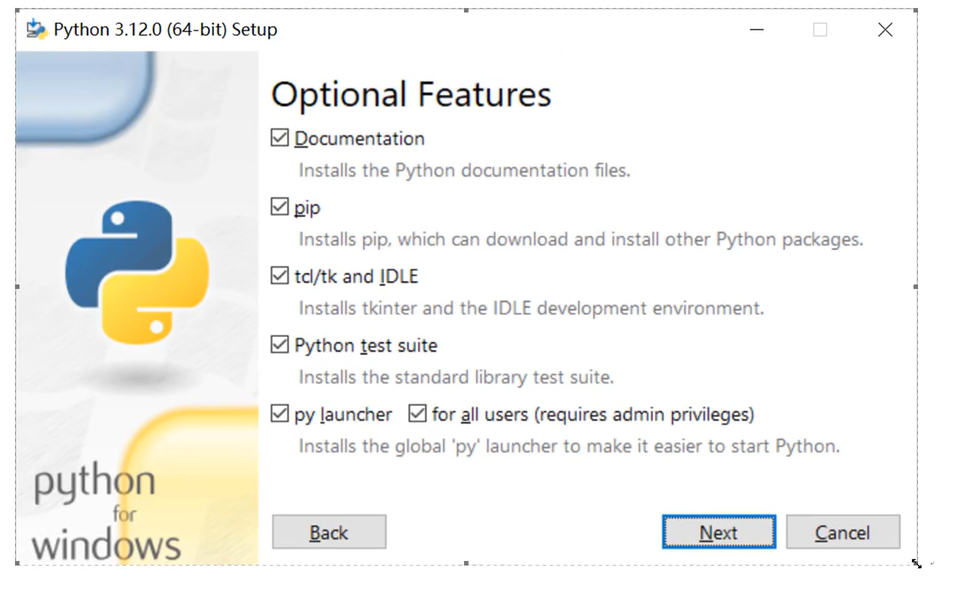Click the Python installer icon in title bar
963x592 pixels.
37,29
